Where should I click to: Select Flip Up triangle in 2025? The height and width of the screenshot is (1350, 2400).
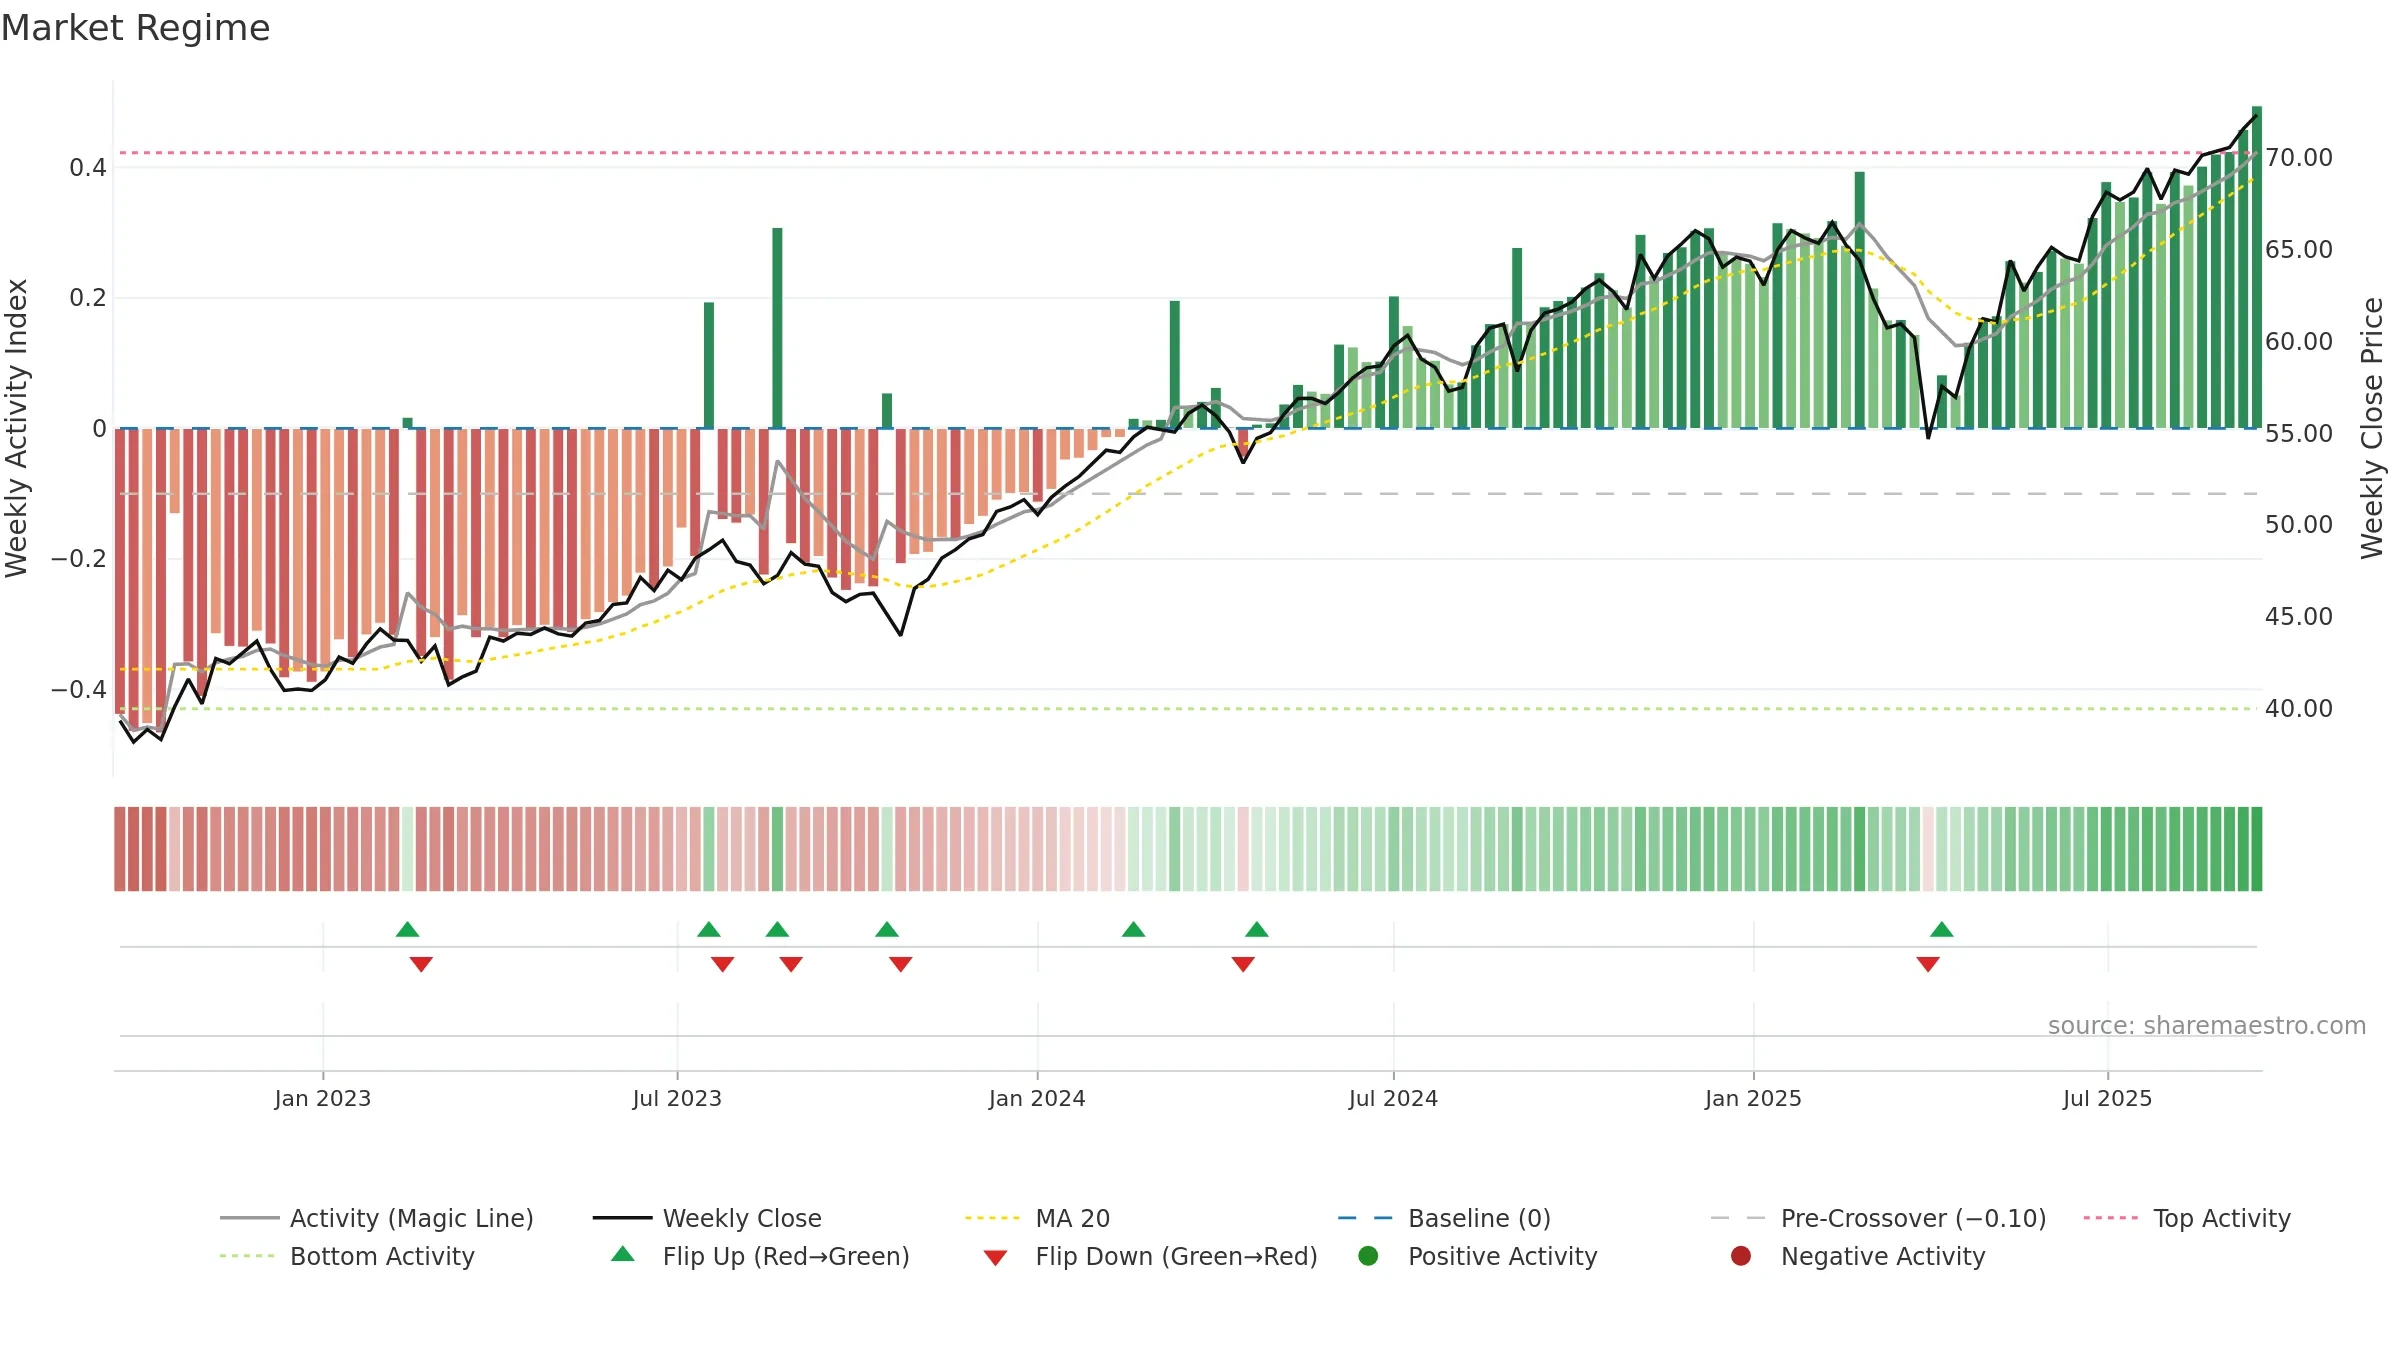(x=1942, y=930)
